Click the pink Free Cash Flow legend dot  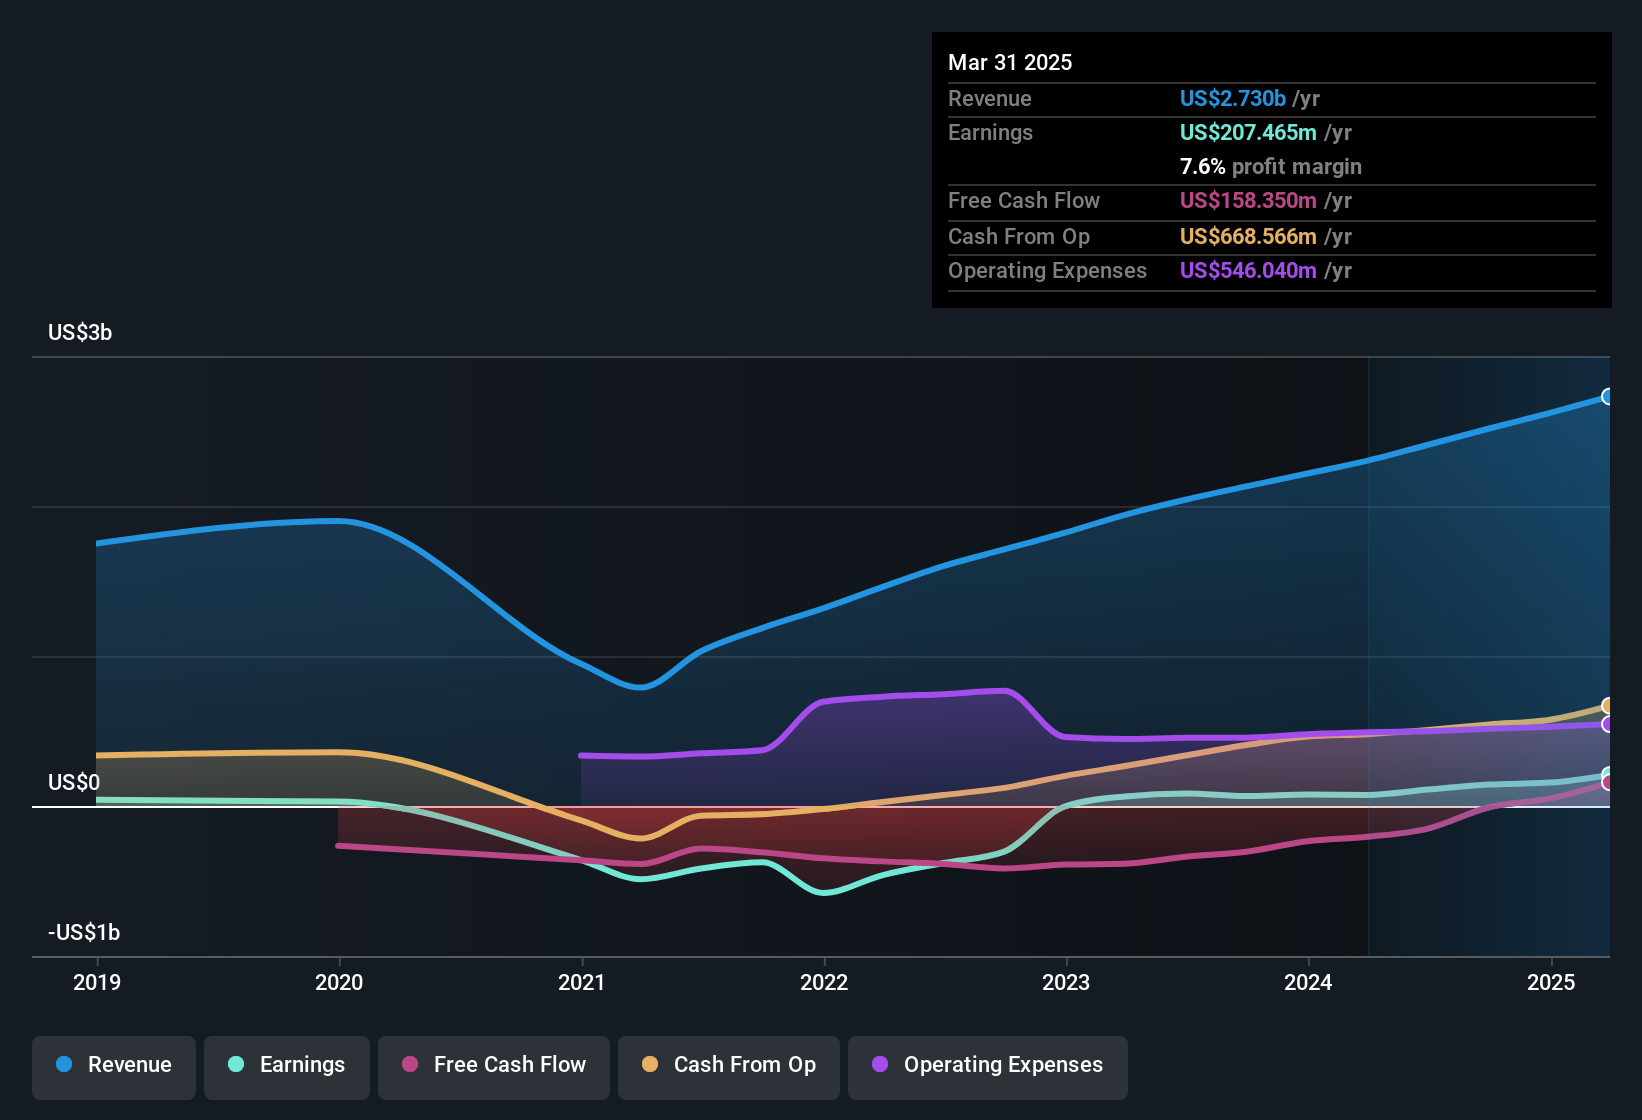pos(410,1065)
